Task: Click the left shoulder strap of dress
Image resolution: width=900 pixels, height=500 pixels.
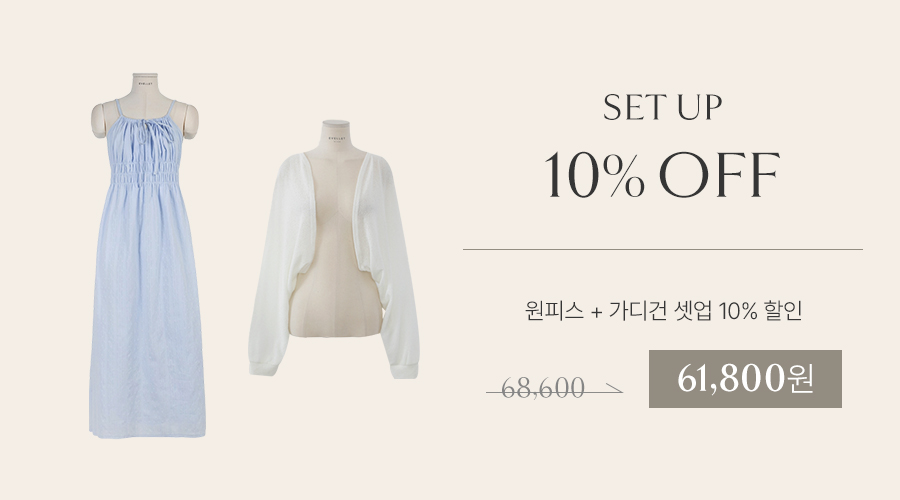Action: [118, 109]
